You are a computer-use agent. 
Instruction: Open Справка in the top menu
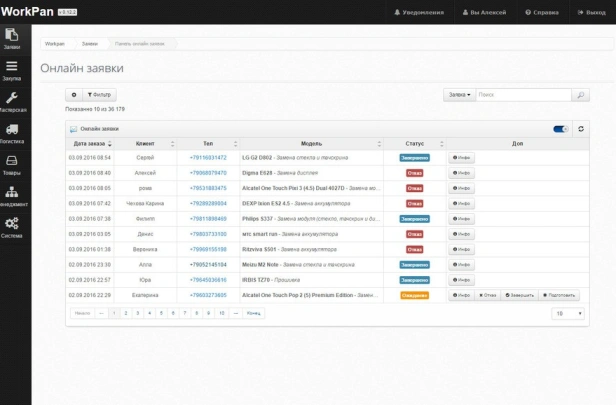542,12
